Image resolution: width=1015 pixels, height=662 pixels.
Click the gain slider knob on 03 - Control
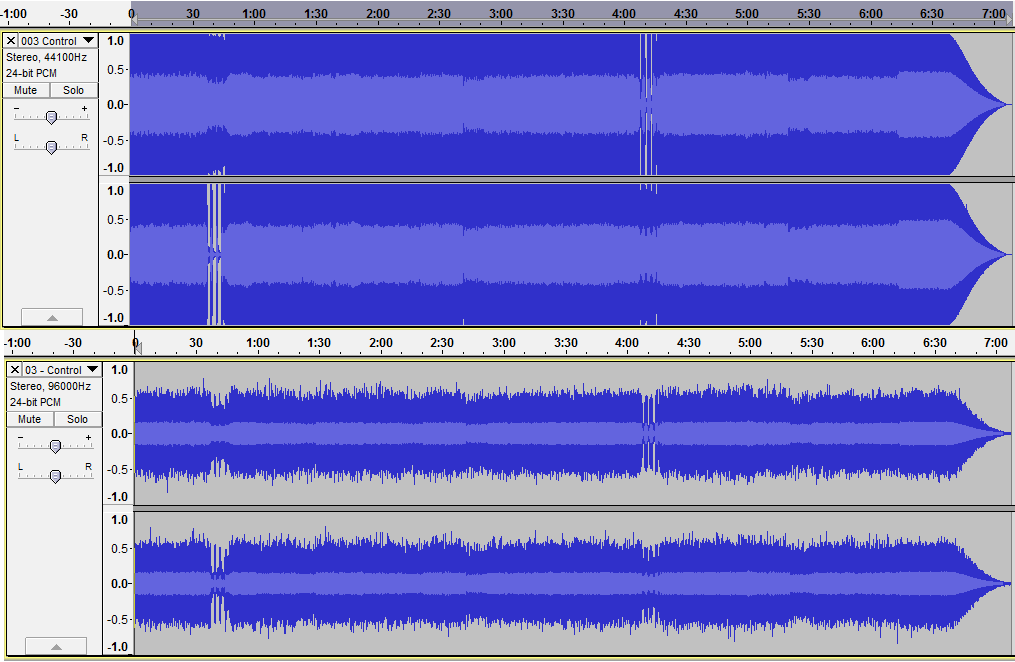(x=55, y=446)
